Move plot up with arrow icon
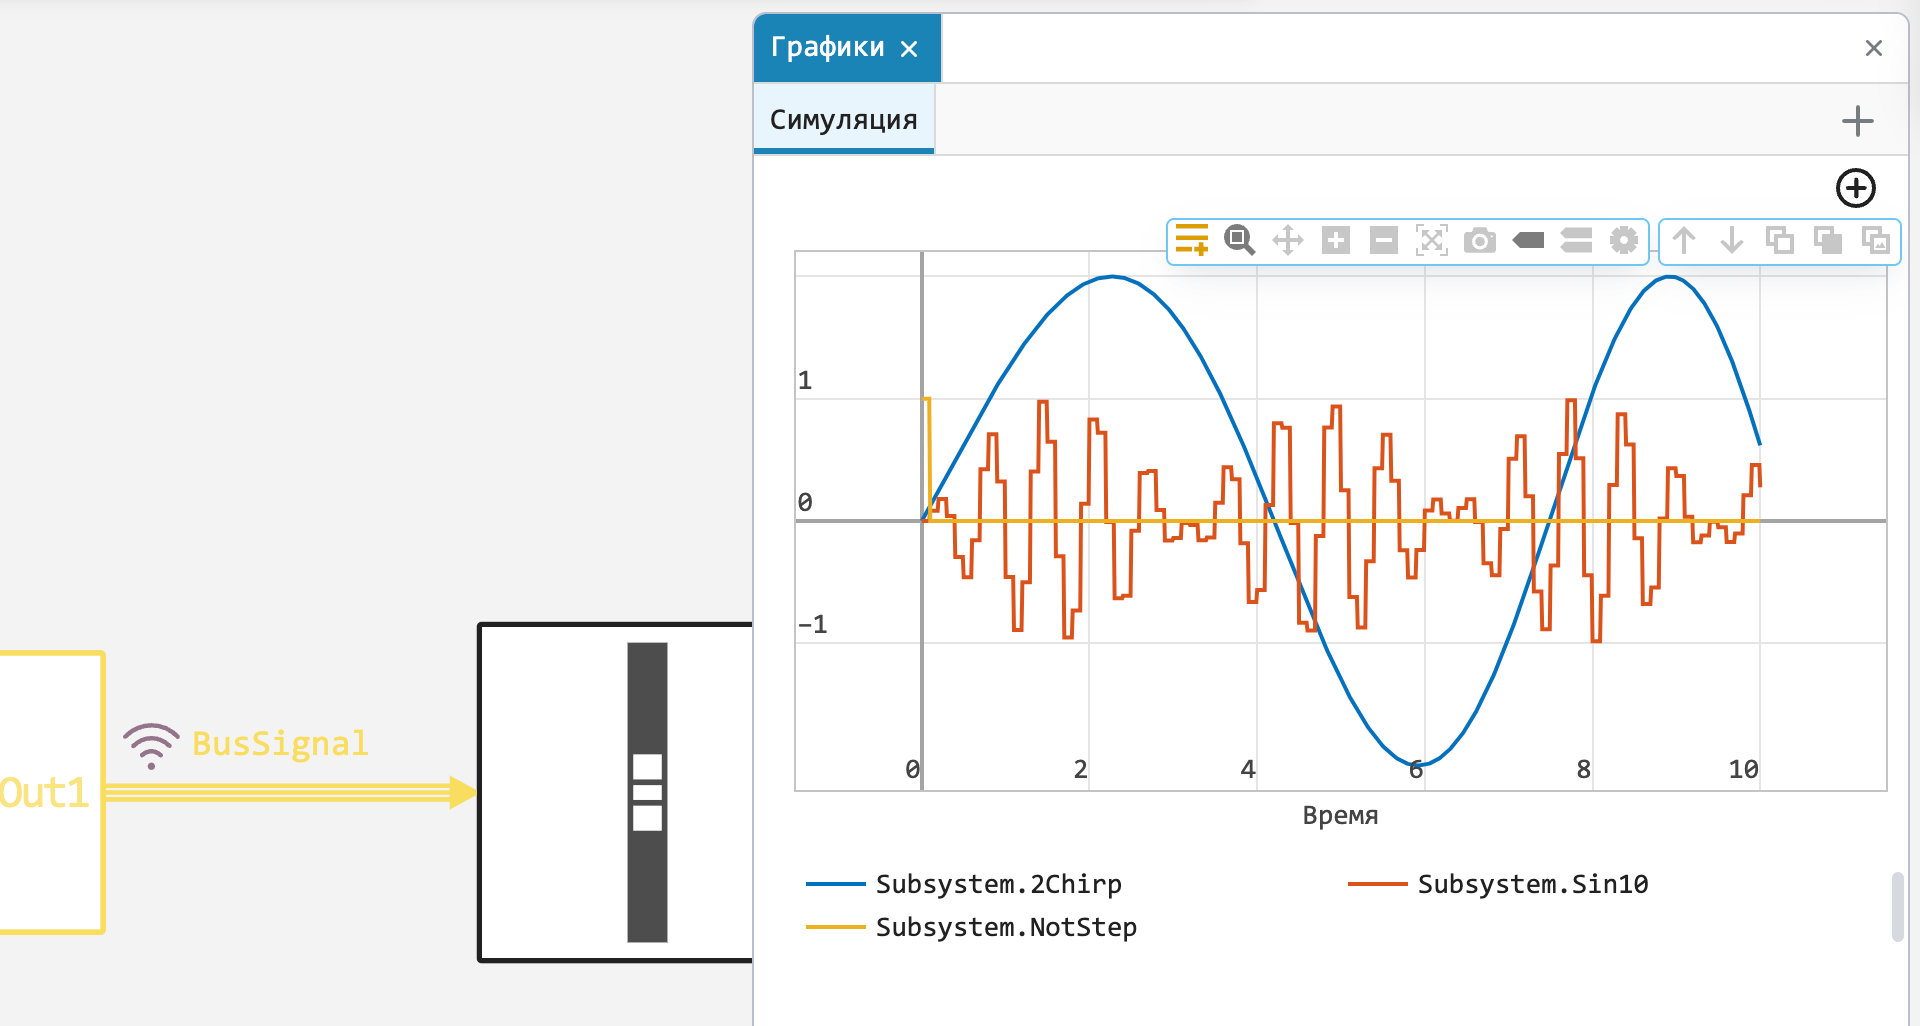Viewport: 1920px width, 1026px height. coord(1684,240)
